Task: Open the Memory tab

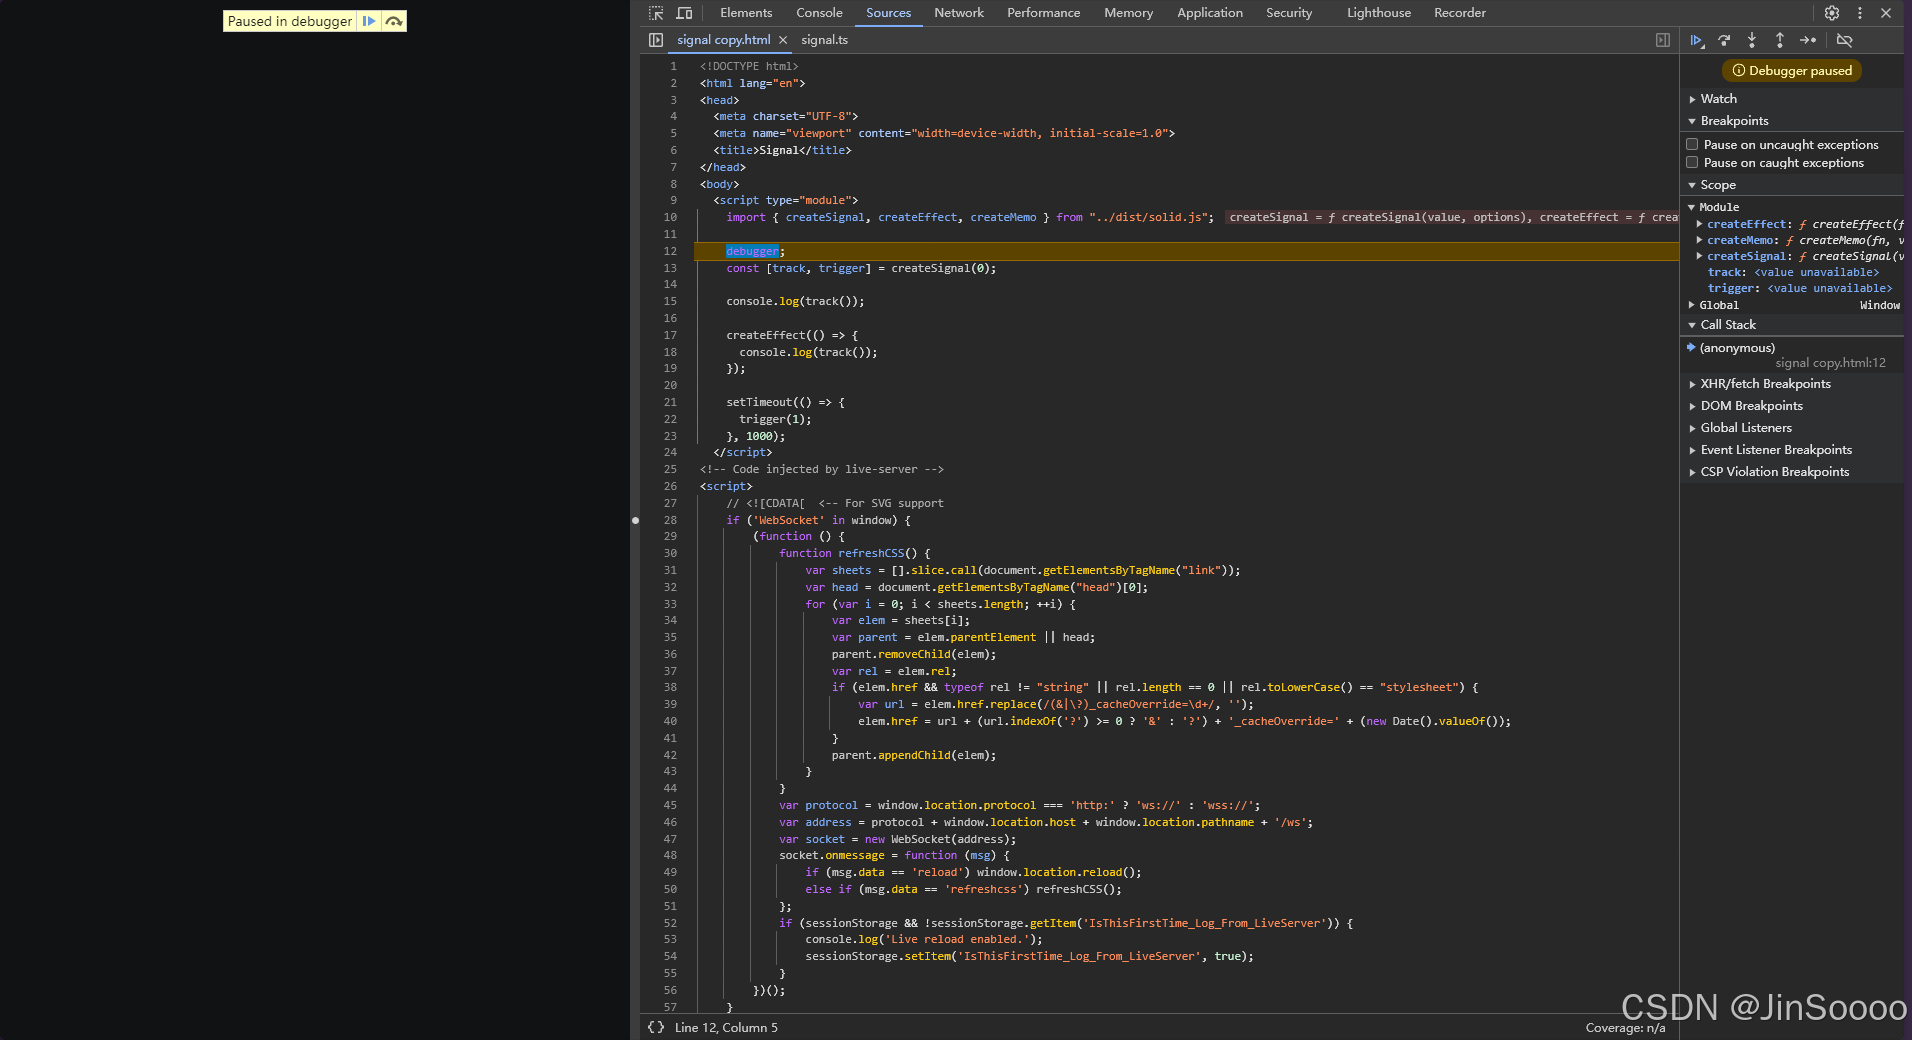Action: click(x=1128, y=13)
